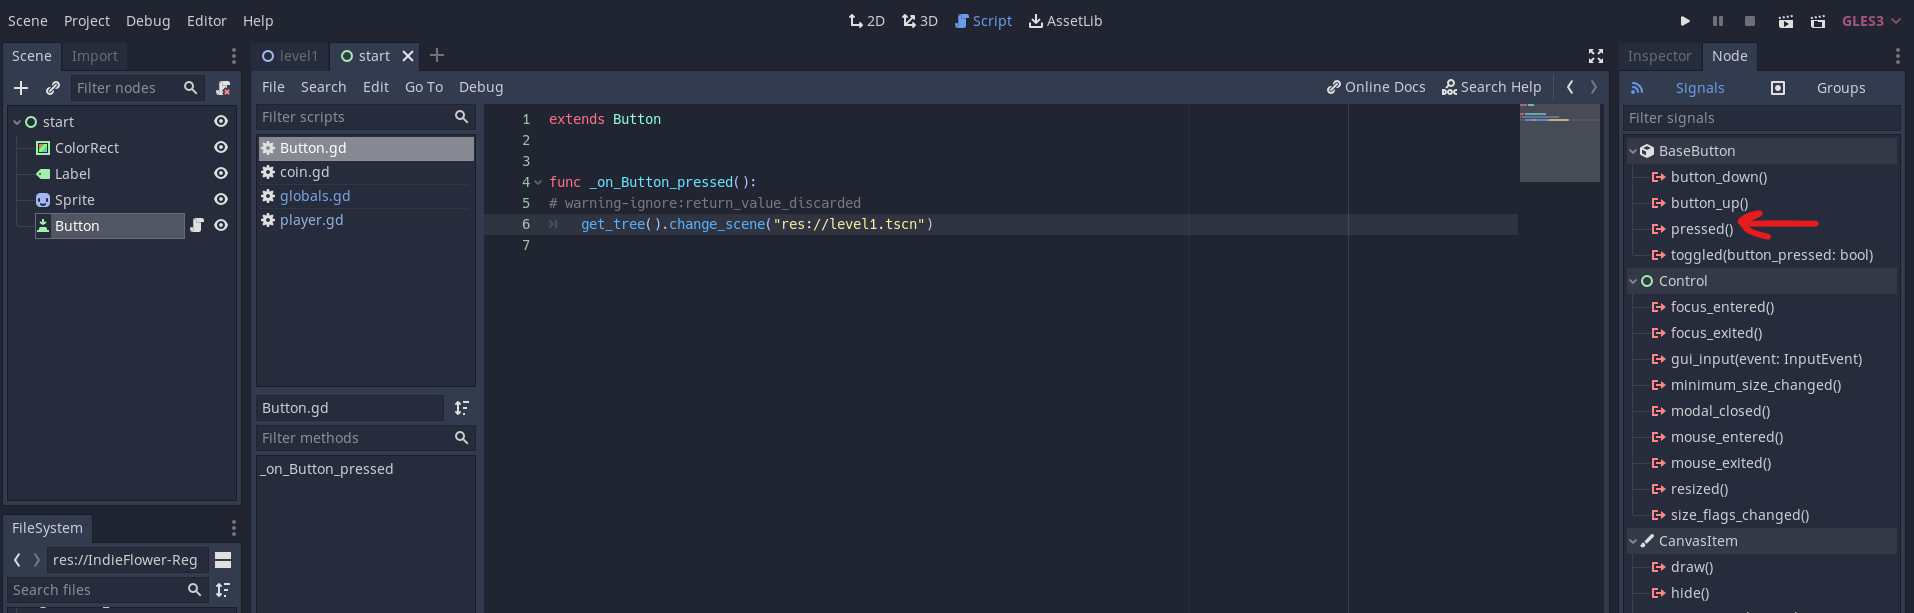The width and height of the screenshot is (1914, 613).
Task: Hide the Sprite node
Action: click(x=221, y=200)
